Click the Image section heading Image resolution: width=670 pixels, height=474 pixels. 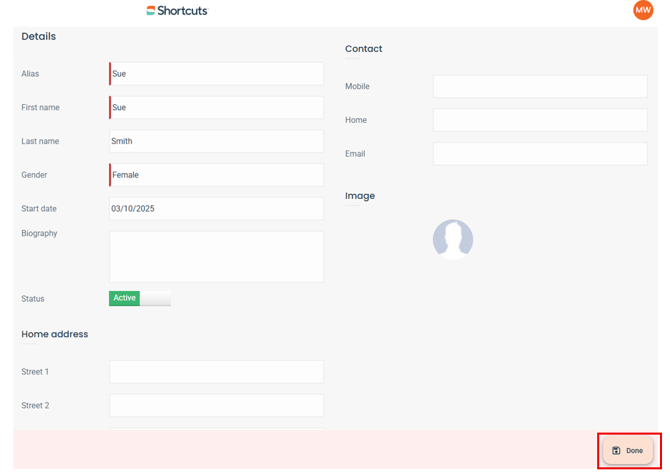coord(360,196)
